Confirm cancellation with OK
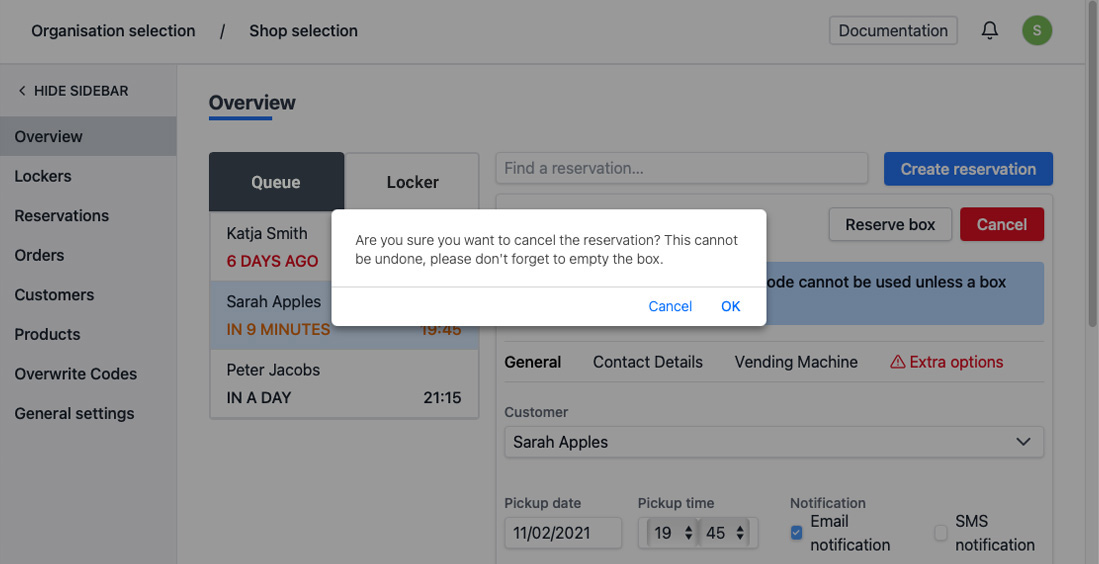Screen dimensions: 1099x564 (730, 306)
